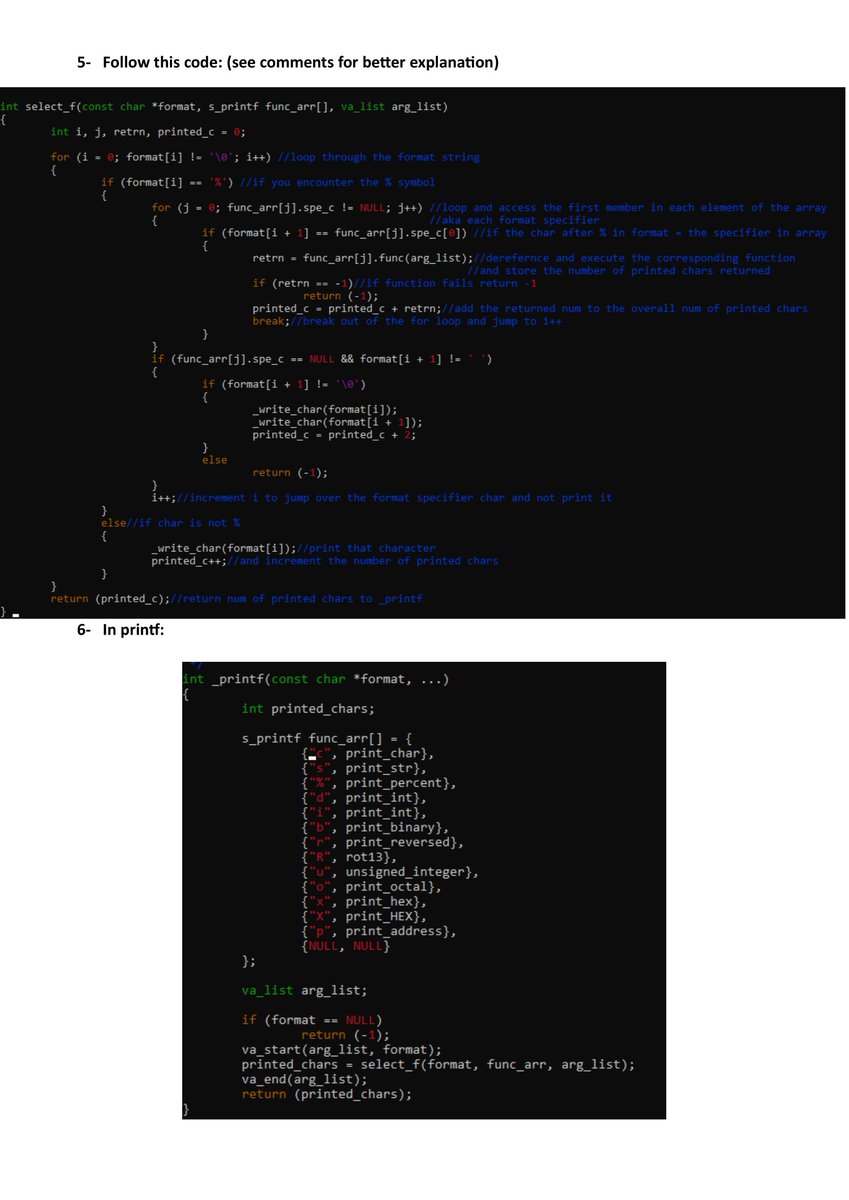Select the heading "5- Follow this code"
This screenshot has width=849, height=1200.
click(x=288, y=63)
